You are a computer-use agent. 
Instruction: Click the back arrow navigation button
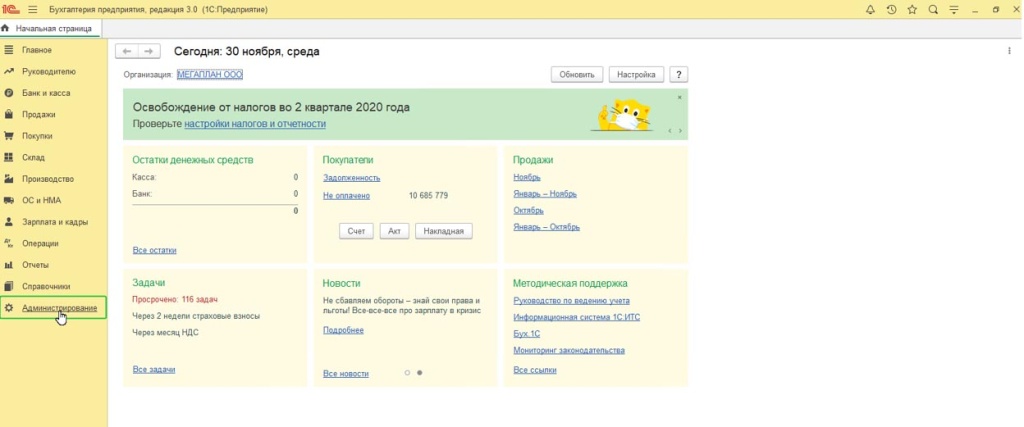126,51
